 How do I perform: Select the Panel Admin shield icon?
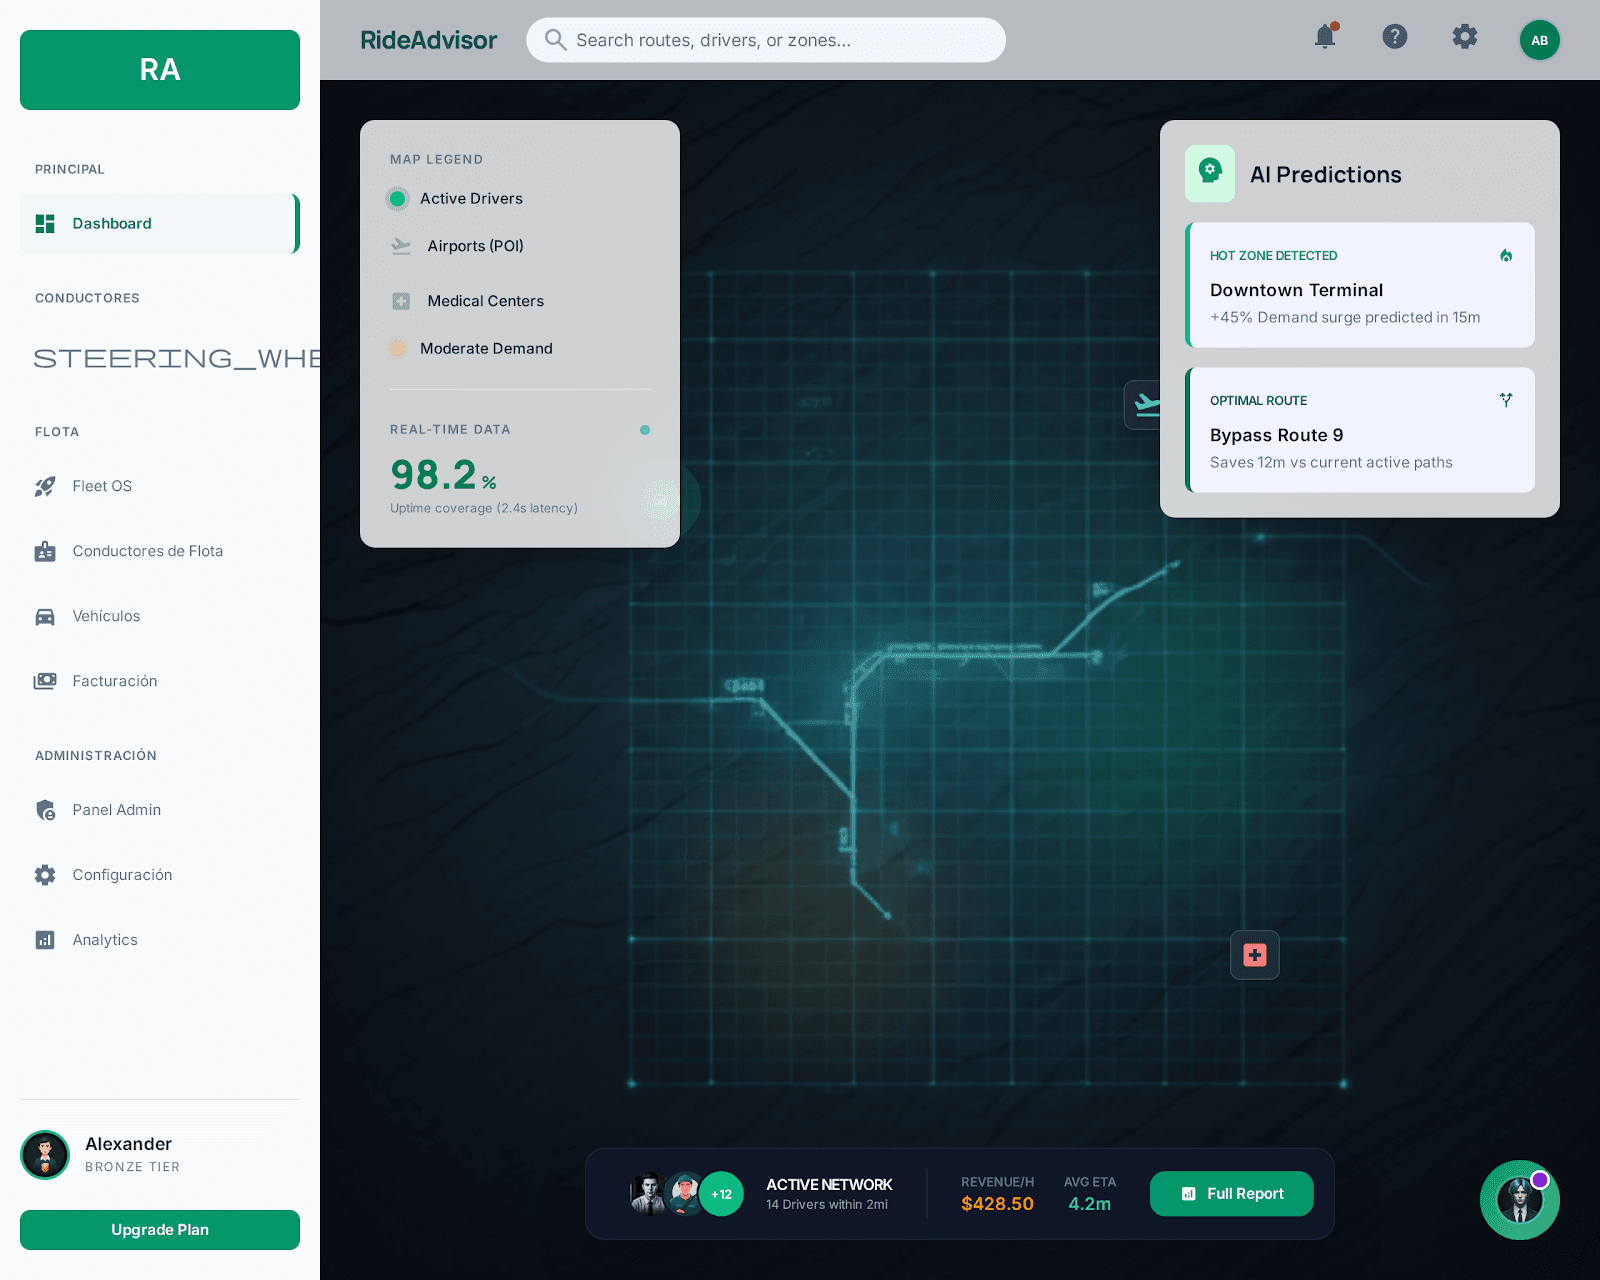[x=44, y=810]
